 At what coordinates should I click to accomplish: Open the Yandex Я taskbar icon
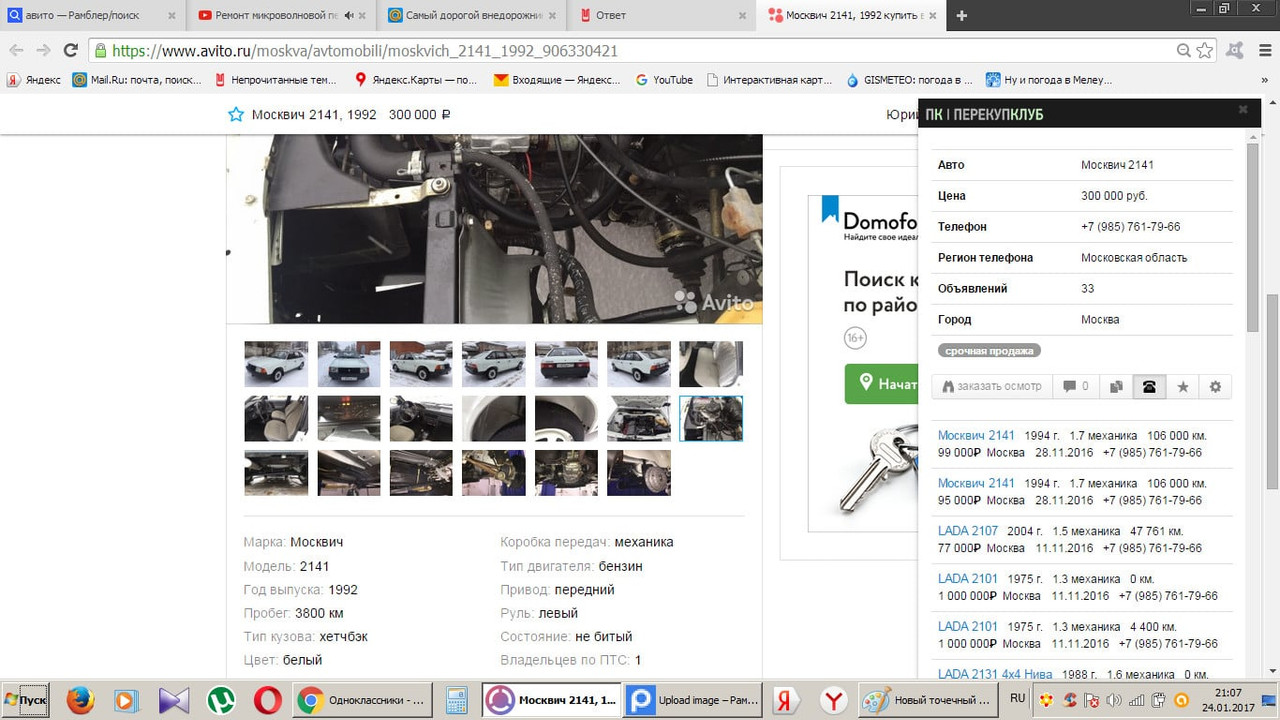786,700
